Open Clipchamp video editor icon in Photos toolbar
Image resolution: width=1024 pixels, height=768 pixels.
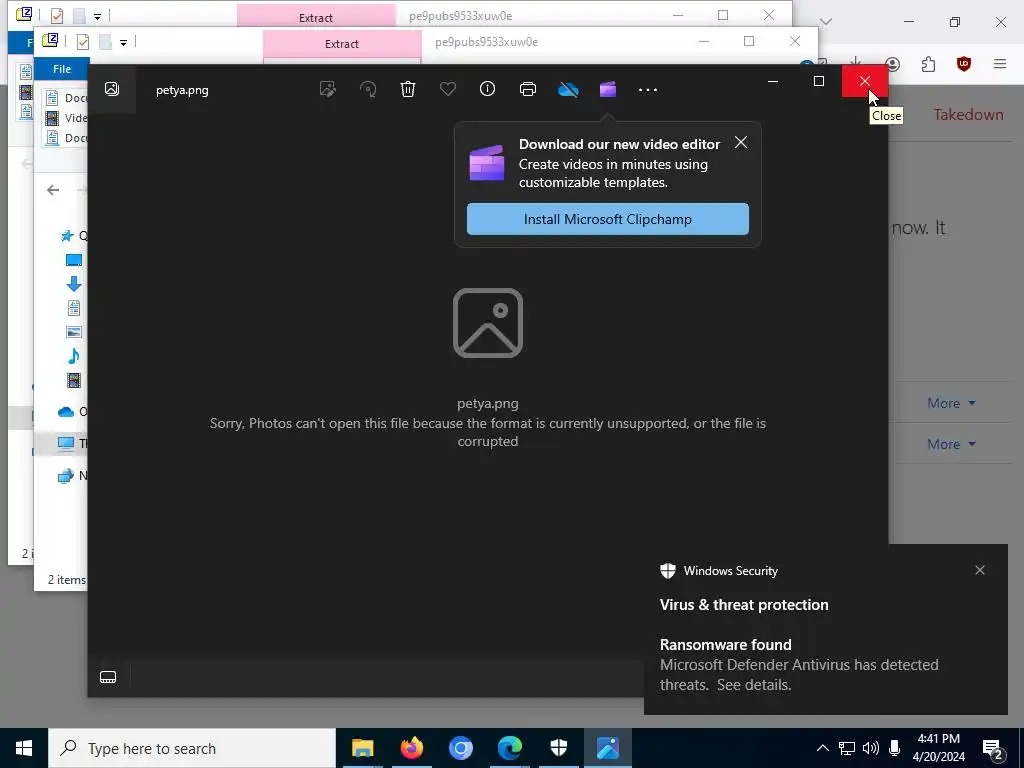click(x=608, y=89)
